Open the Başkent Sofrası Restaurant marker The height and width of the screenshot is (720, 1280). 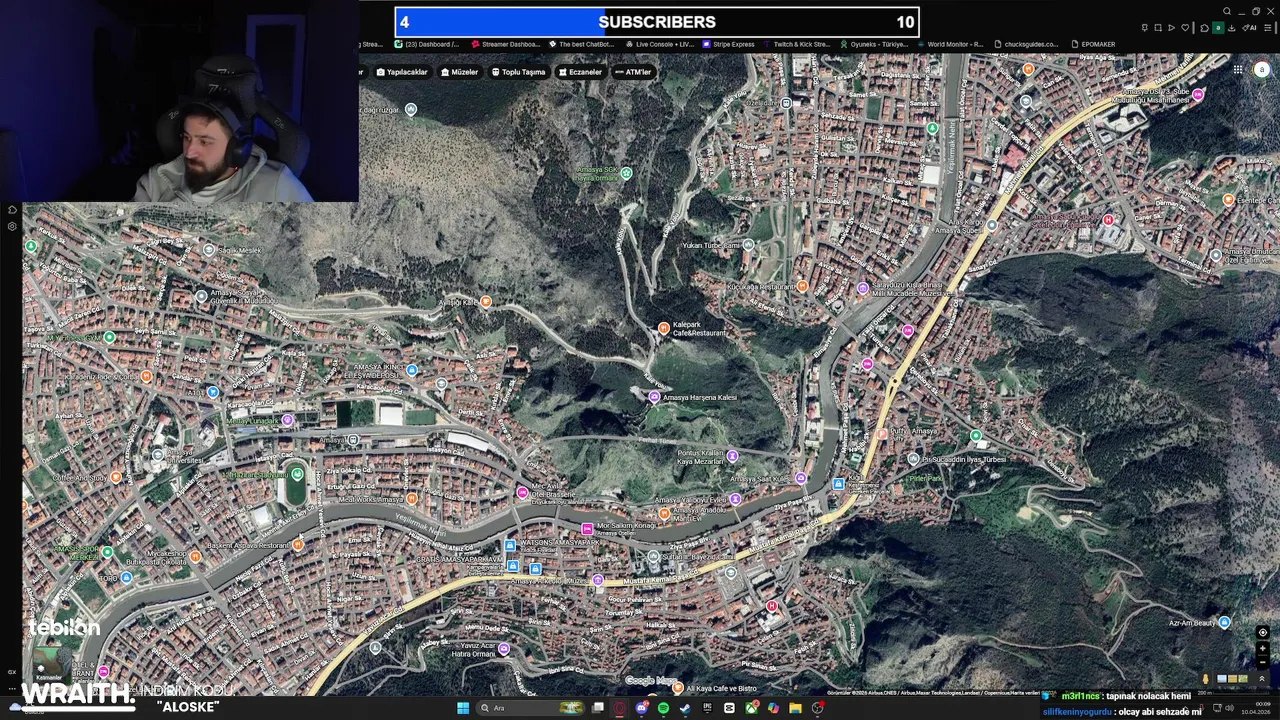click(x=298, y=545)
